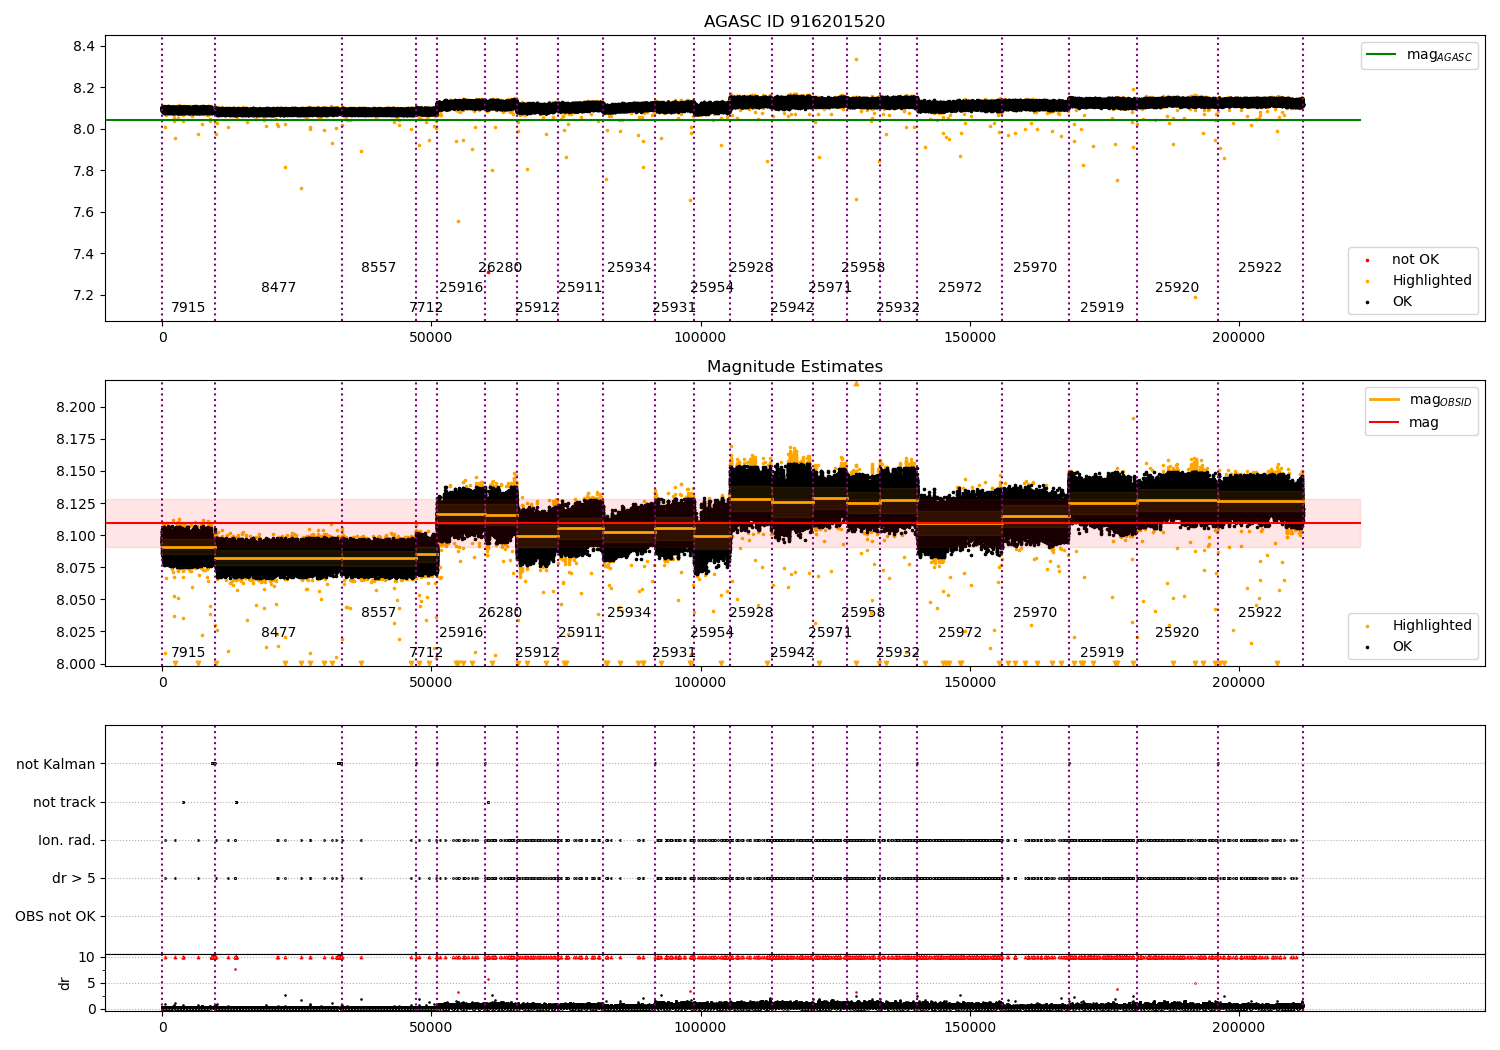1500x1050 pixels.
Task: Click OBSID label '25954' in the Magnitude Estimates plot
Action: (712, 632)
